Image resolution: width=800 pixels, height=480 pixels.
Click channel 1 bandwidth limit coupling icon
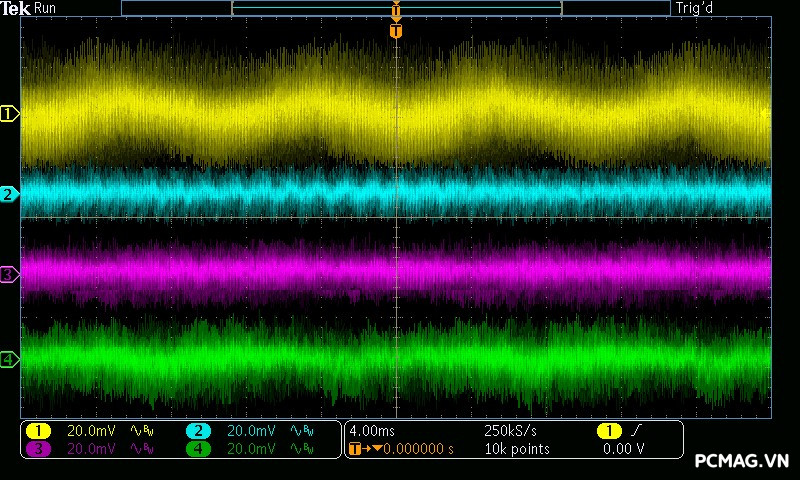point(142,430)
